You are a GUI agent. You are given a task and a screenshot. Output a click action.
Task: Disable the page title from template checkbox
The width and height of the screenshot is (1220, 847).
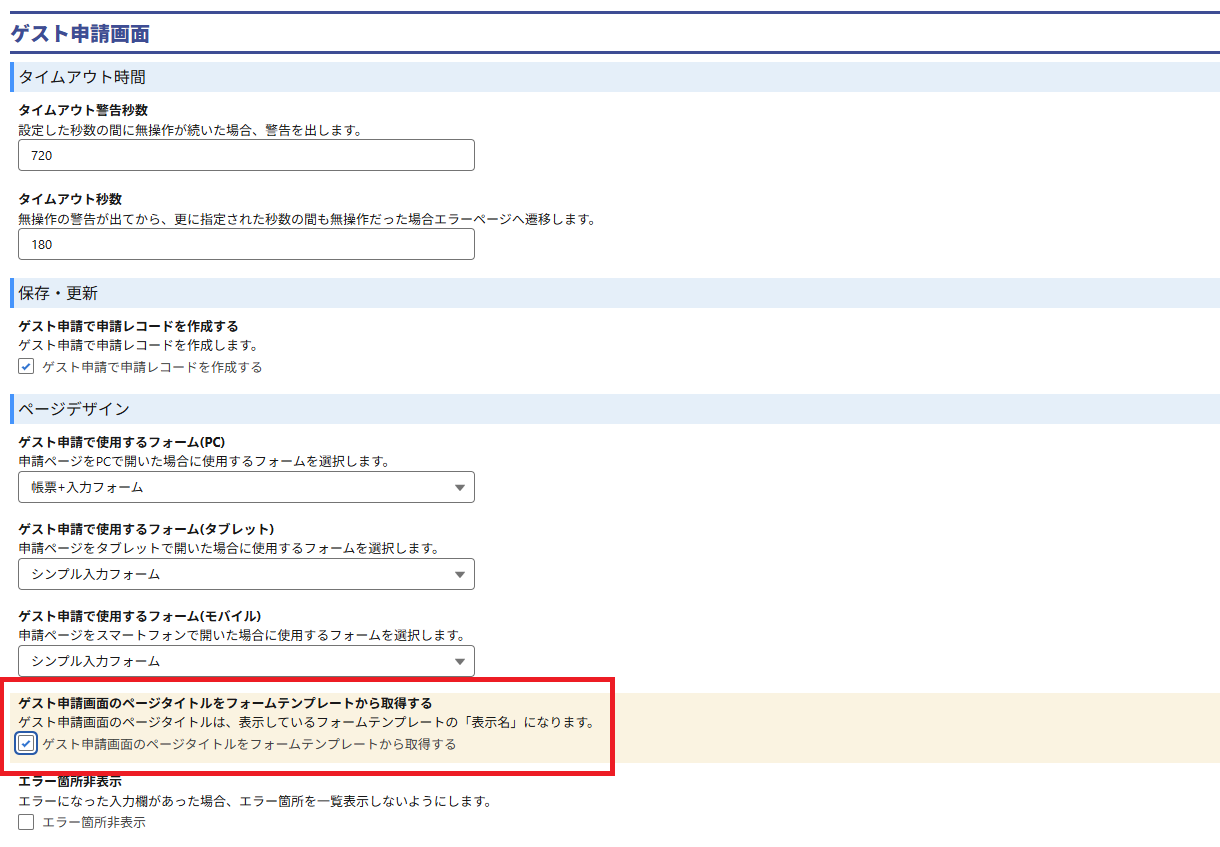28,744
